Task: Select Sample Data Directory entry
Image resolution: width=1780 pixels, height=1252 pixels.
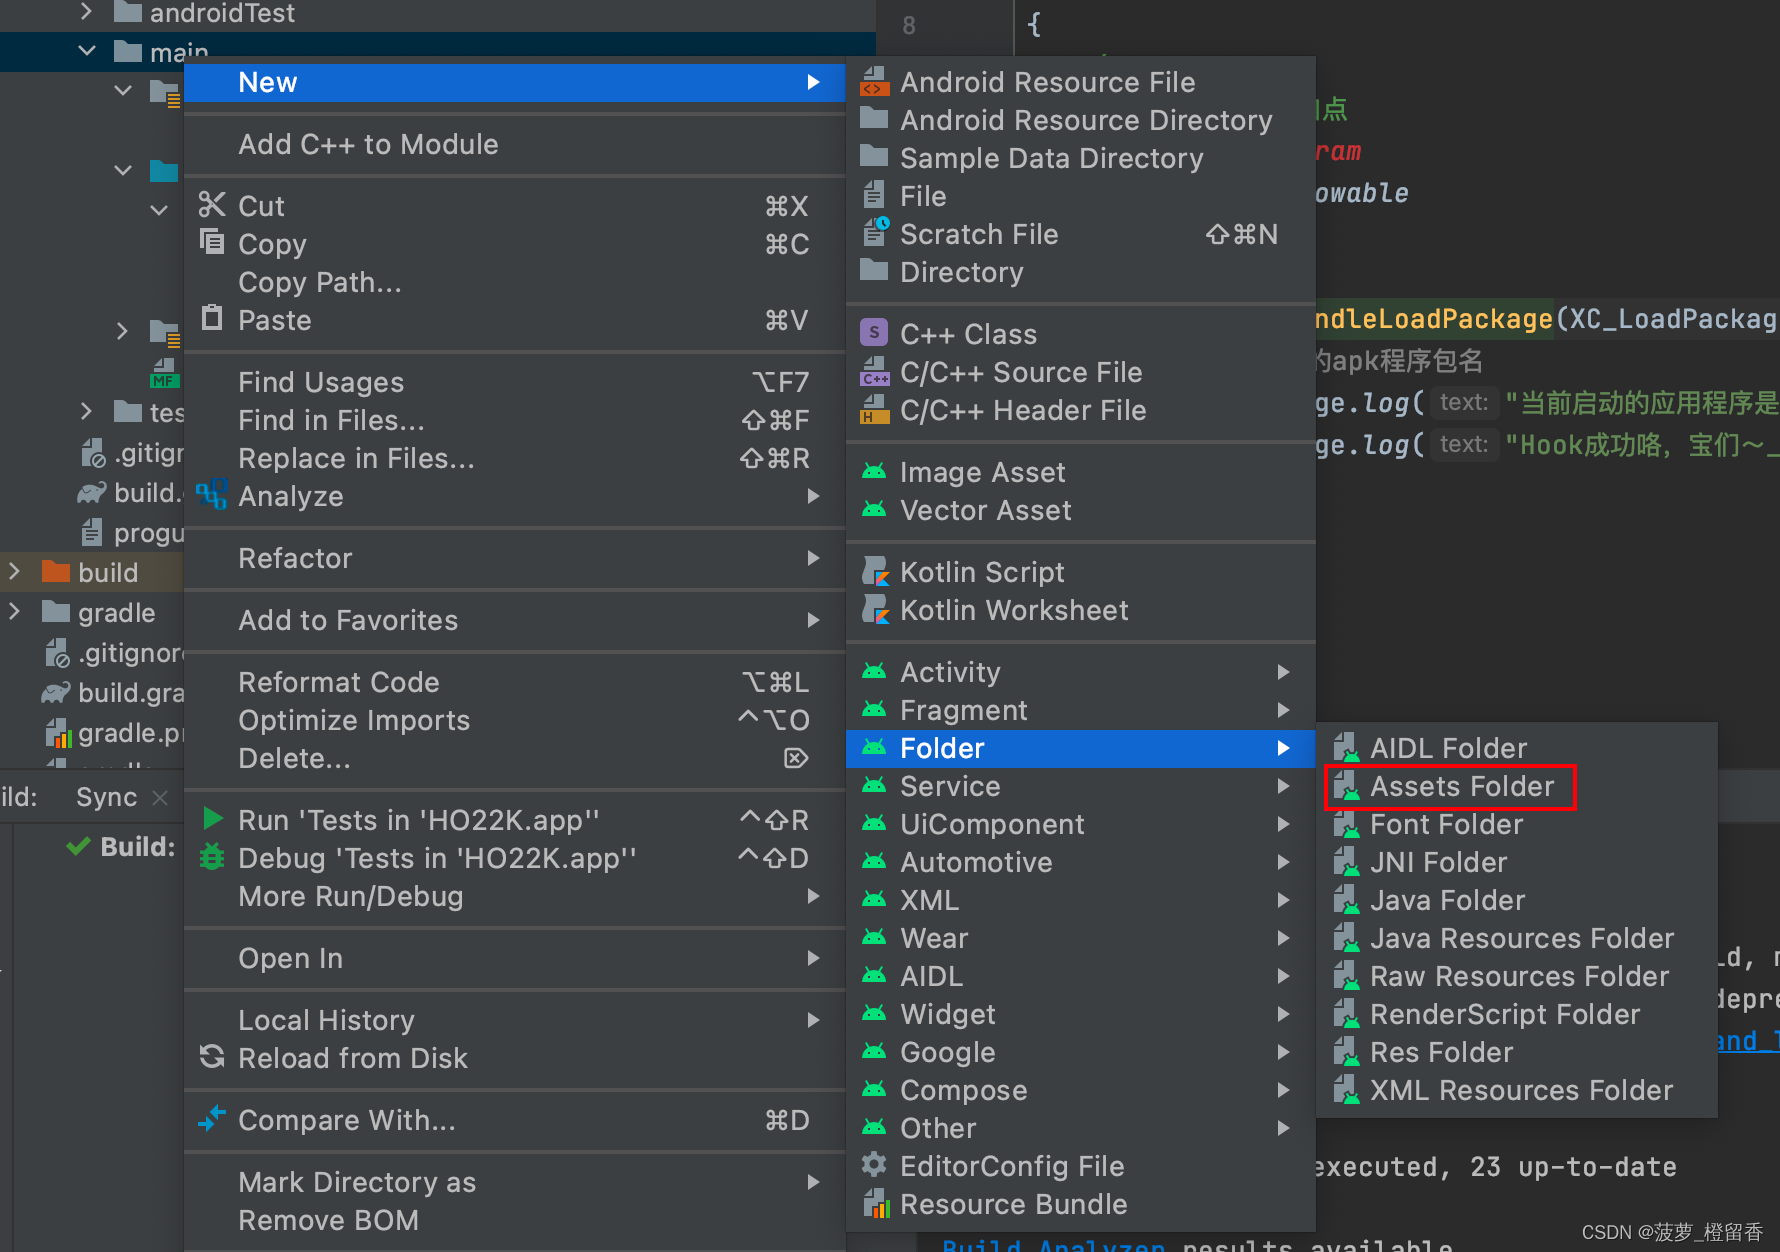Action: coord(1080,158)
